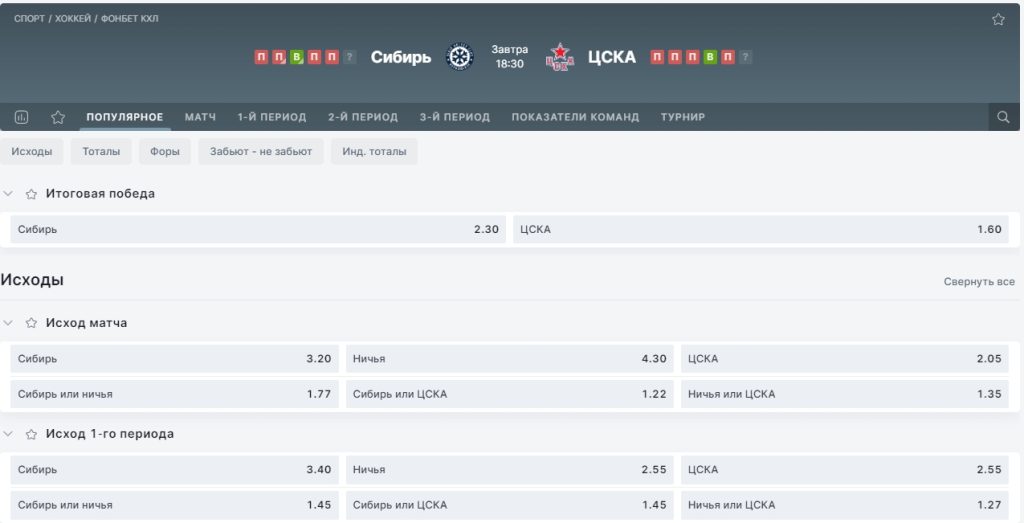Filter by Тоталы chip
Viewport: 1024px width, 523px height.
click(x=101, y=151)
